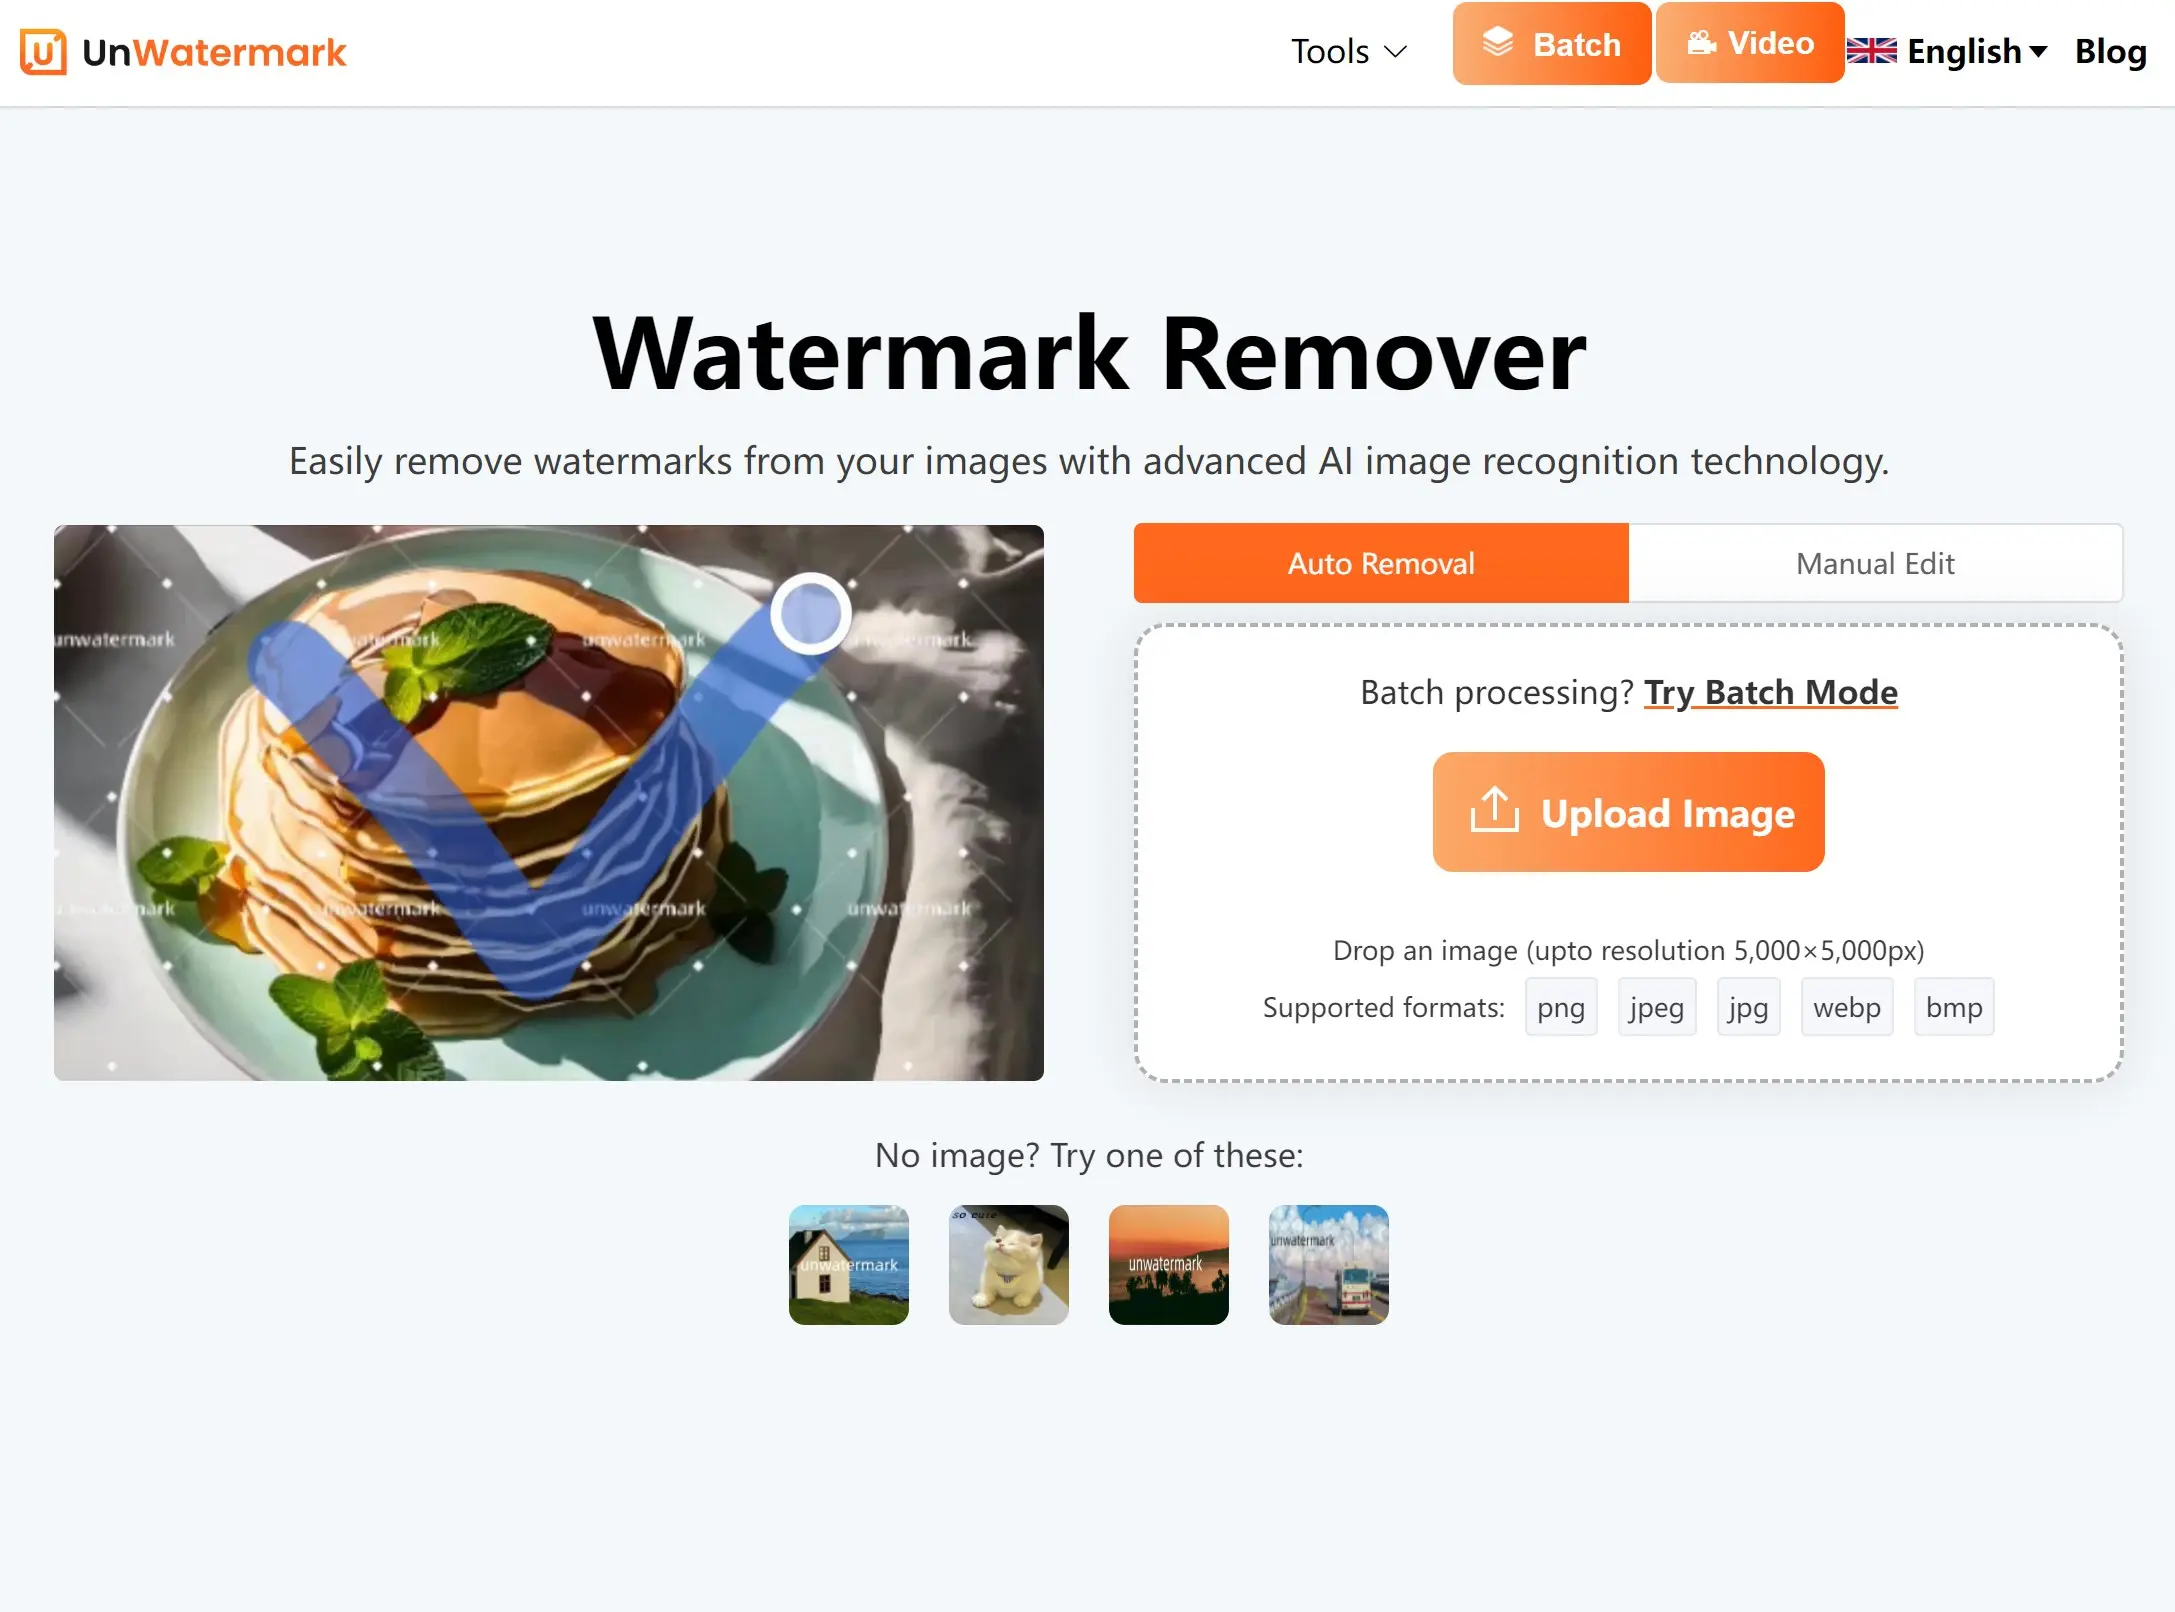Select the cat sample thumbnail icon

click(x=1009, y=1265)
